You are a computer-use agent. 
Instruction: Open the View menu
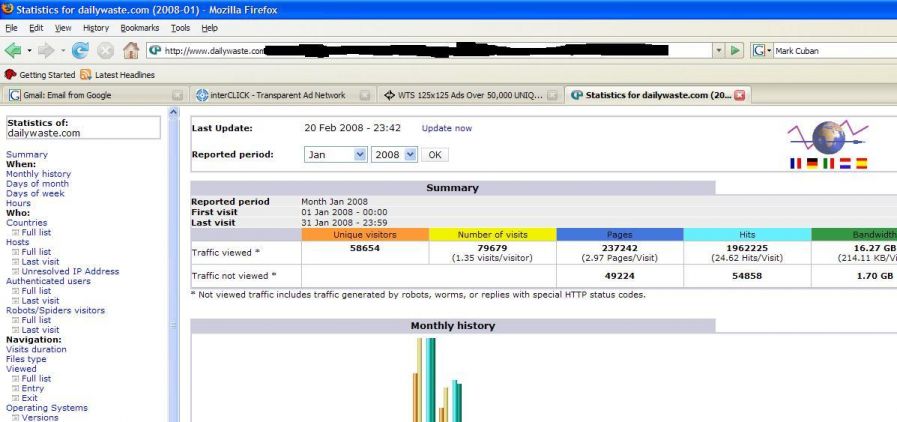(x=63, y=27)
